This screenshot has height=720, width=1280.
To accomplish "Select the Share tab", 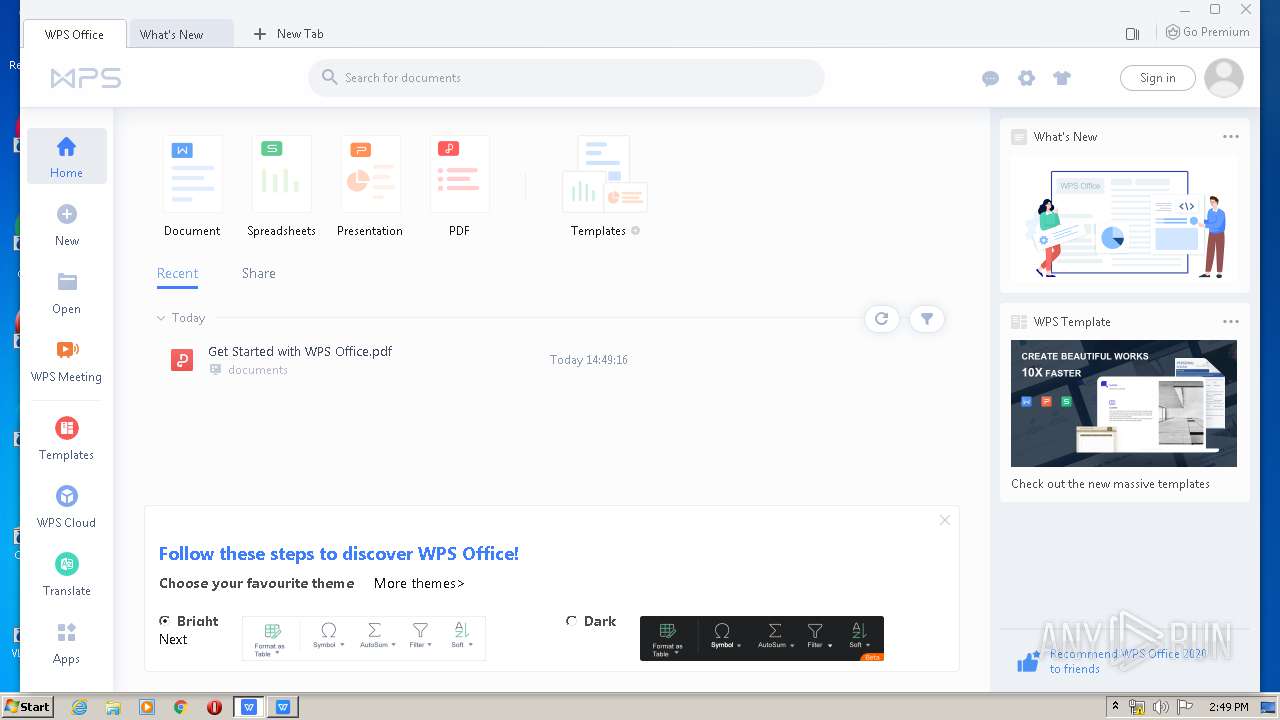I will pos(258,274).
